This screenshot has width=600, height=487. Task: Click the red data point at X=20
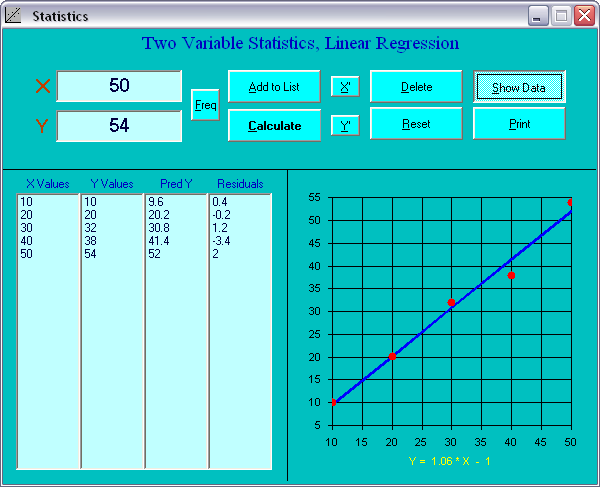(x=392, y=357)
